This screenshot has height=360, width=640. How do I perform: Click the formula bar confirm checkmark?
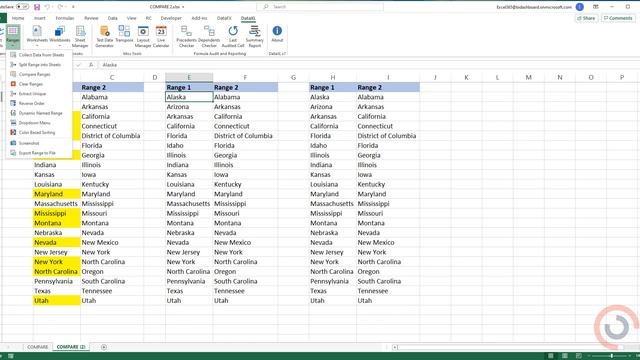click(x=79, y=65)
